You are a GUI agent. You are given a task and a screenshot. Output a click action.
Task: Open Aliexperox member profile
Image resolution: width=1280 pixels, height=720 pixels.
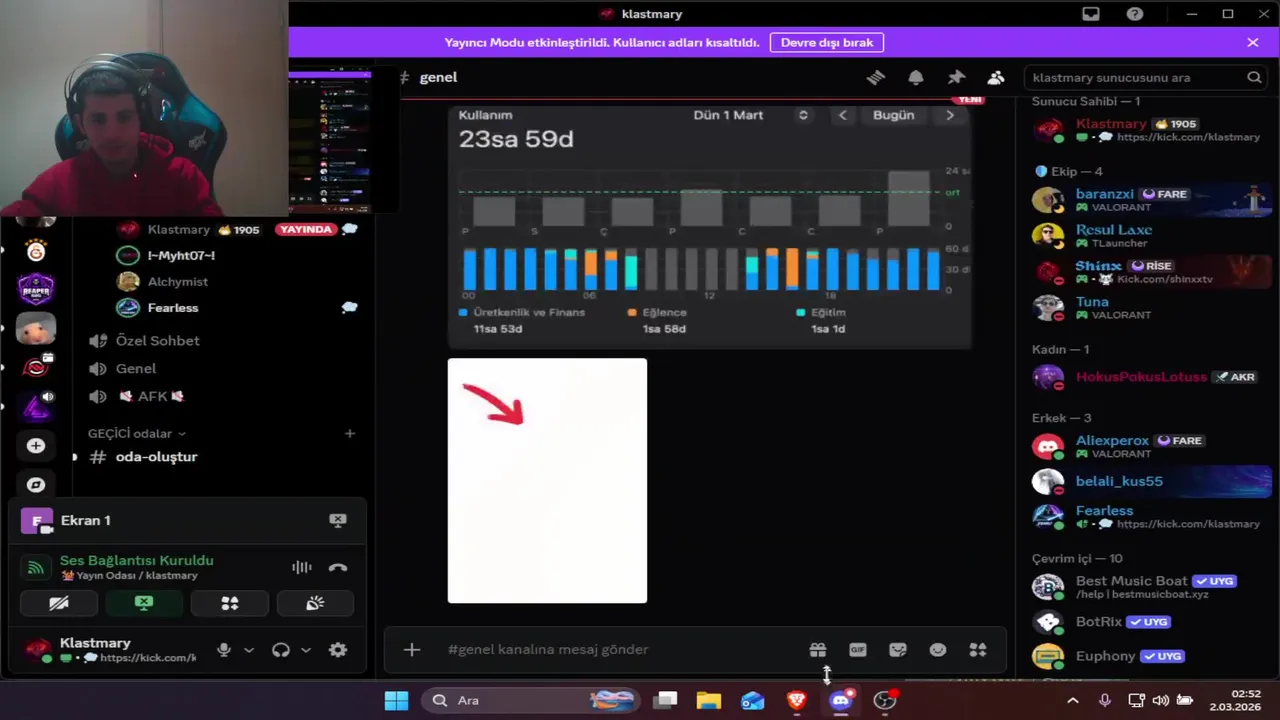[1150, 446]
